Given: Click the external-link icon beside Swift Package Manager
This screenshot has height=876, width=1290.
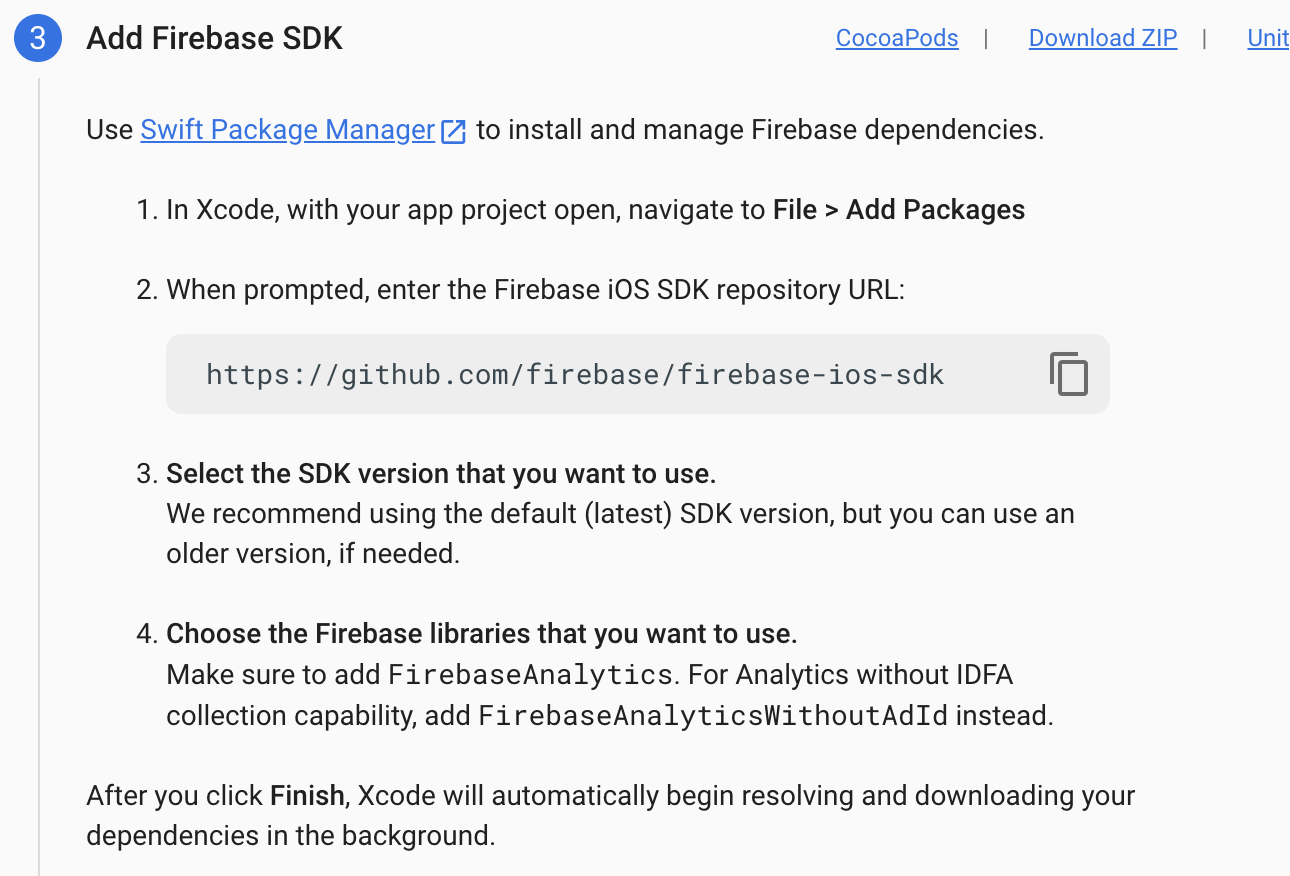Looking at the screenshot, I should 453,130.
